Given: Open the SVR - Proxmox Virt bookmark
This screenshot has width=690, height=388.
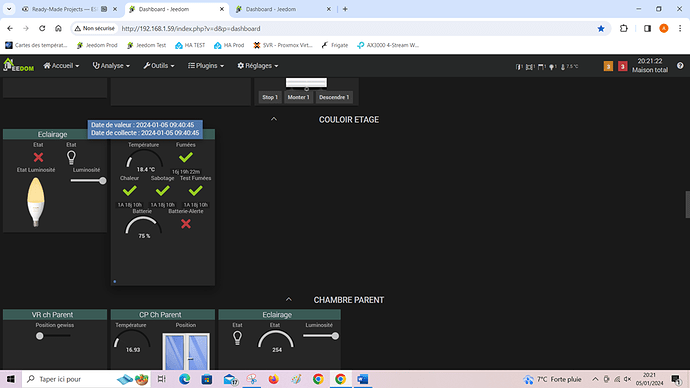Looking at the screenshot, I should 283,45.
